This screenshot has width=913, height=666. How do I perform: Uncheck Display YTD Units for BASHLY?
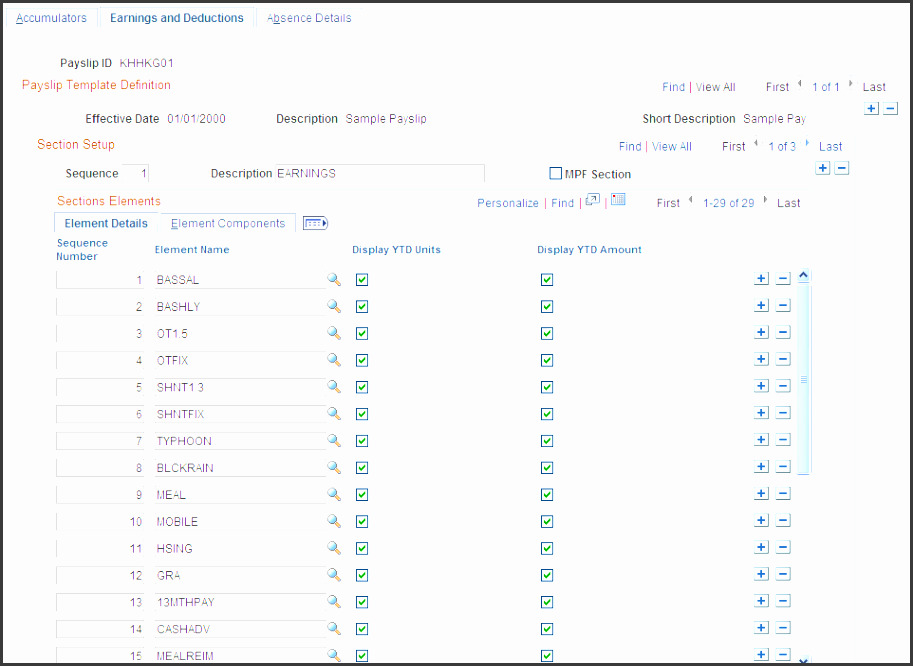(362, 307)
